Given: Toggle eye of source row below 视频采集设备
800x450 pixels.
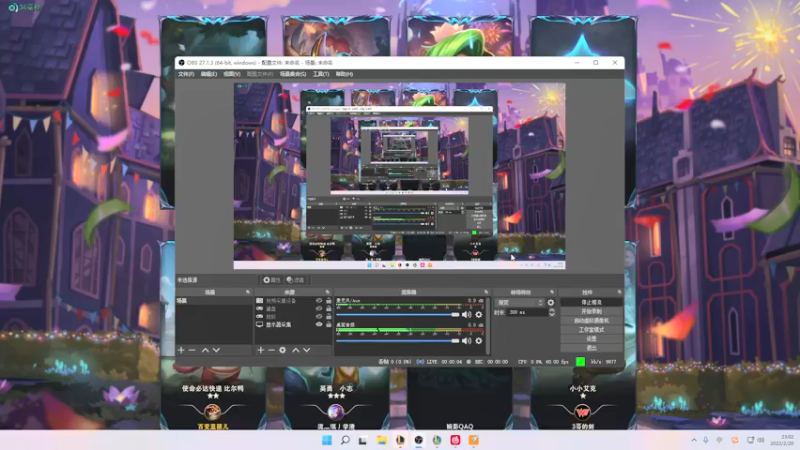Looking at the screenshot, I should [x=319, y=309].
